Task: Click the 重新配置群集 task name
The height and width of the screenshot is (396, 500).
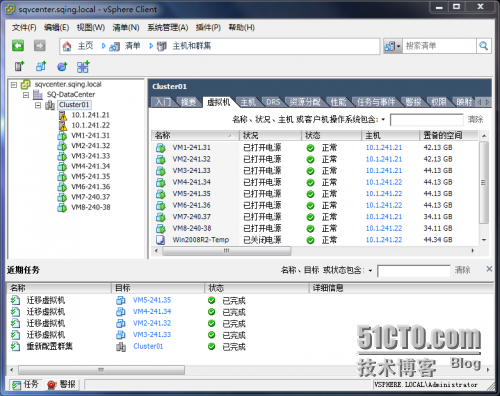Action: (x=49, y=347)
